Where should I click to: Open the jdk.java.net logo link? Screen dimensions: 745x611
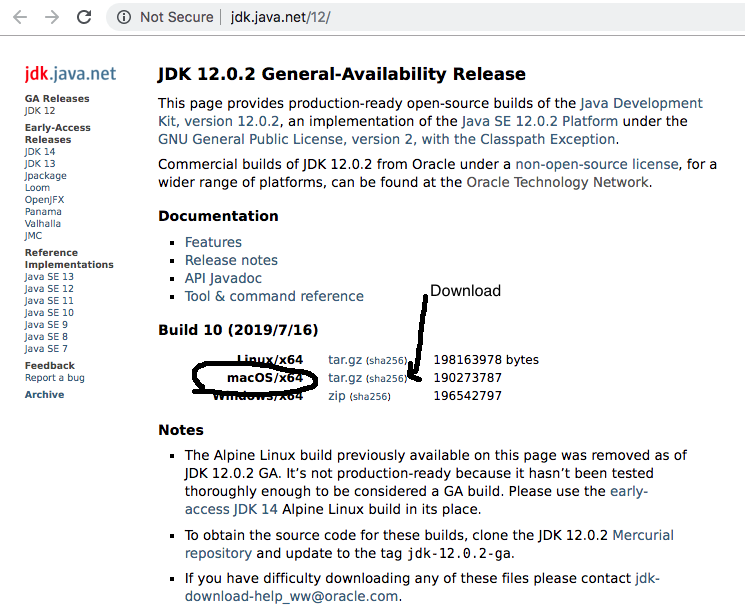(70, 74)
